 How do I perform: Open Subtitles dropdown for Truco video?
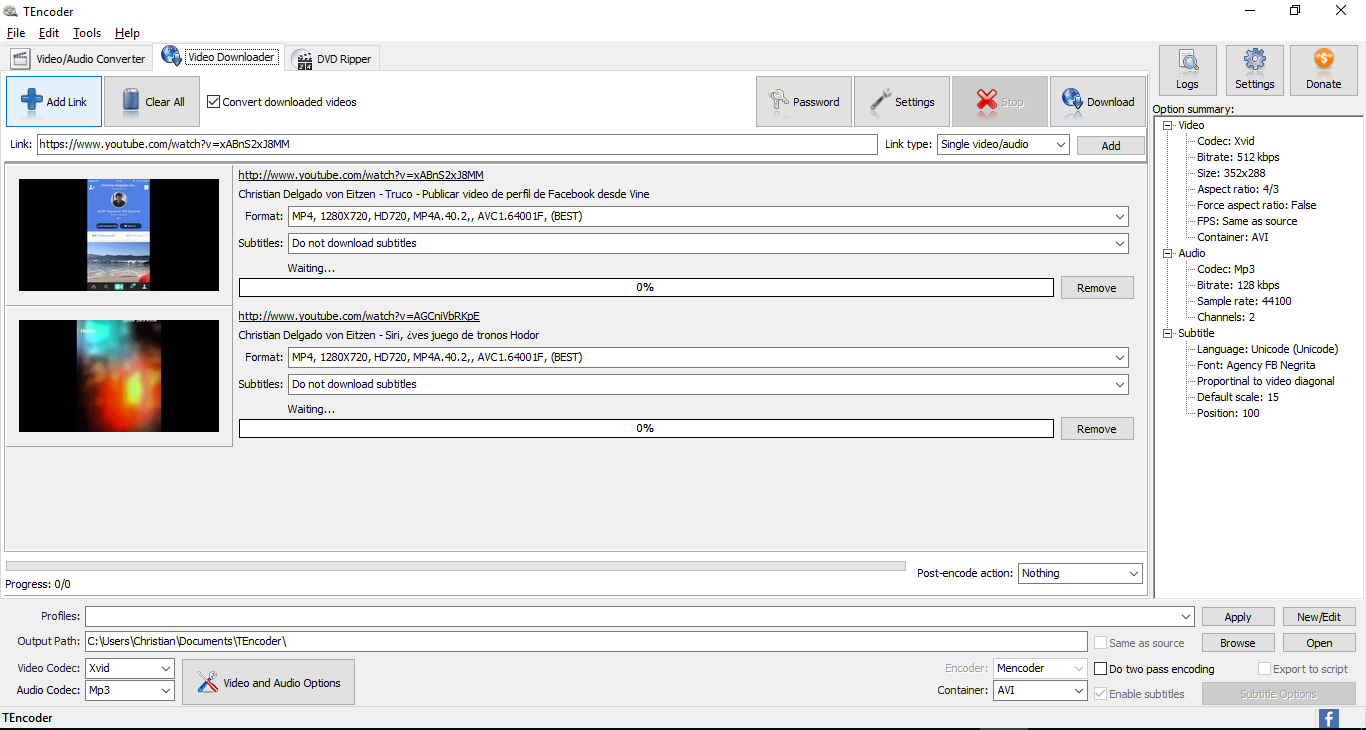[x=708, y=243]
